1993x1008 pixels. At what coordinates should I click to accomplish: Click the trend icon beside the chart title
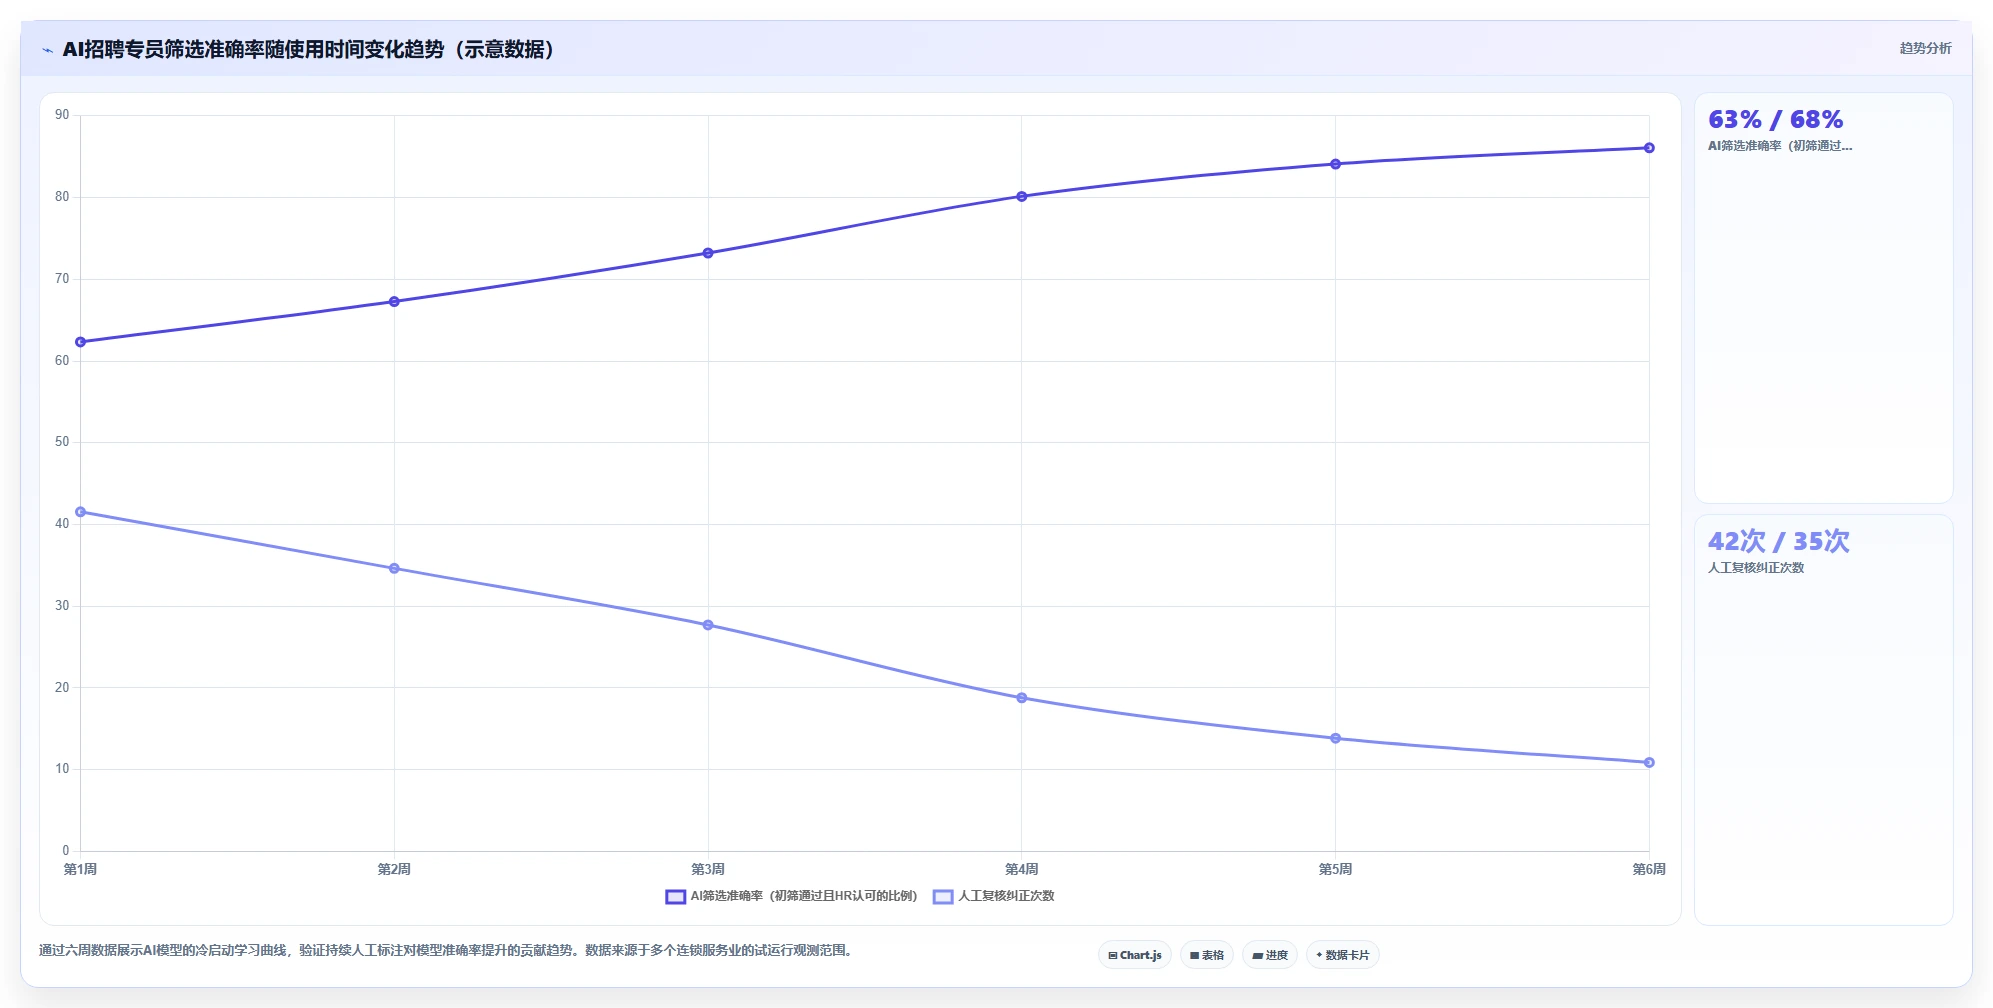(x=47, y=50)
